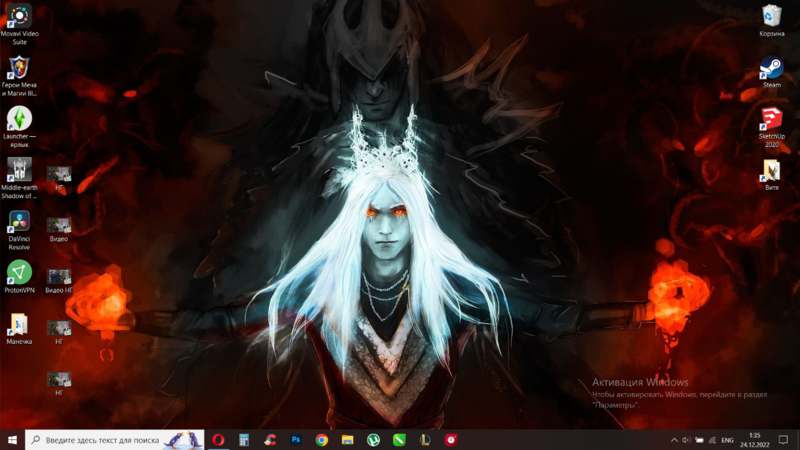Viewport: 800px width, 450px height.
Task: Switch the ENG input language
Action: pyautogui.click(x=728, y=440)
